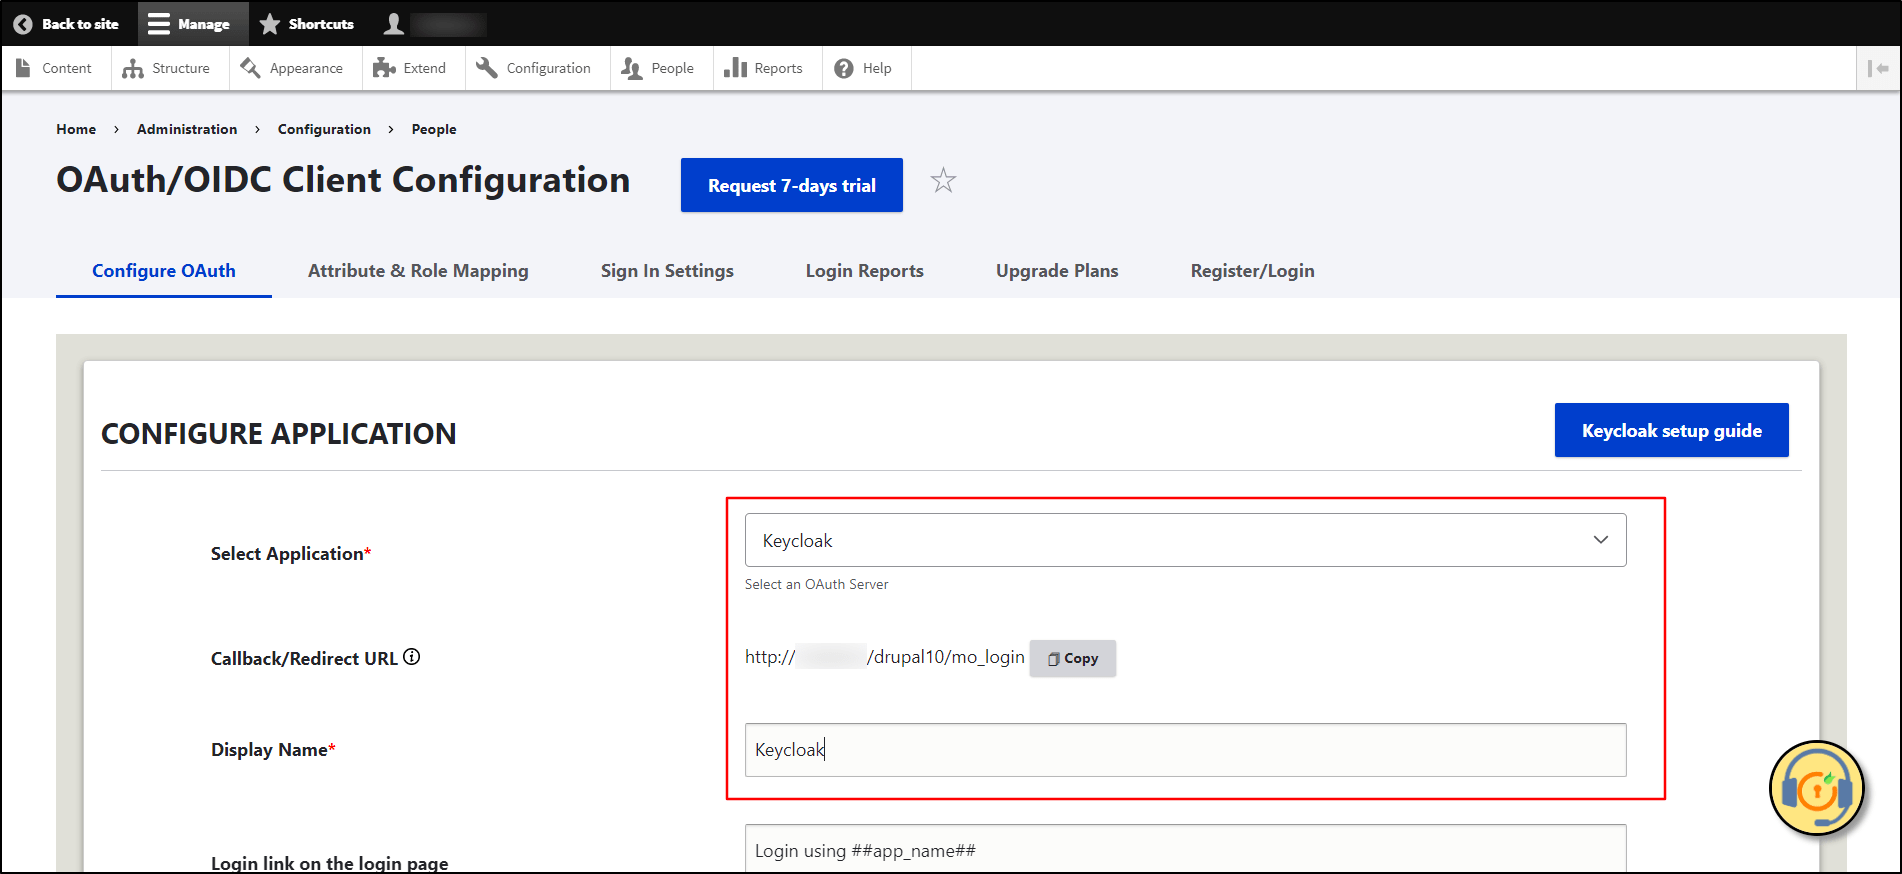Open the user account menu icon
This screenshot has width=1902, height=874.
[394, 24]
